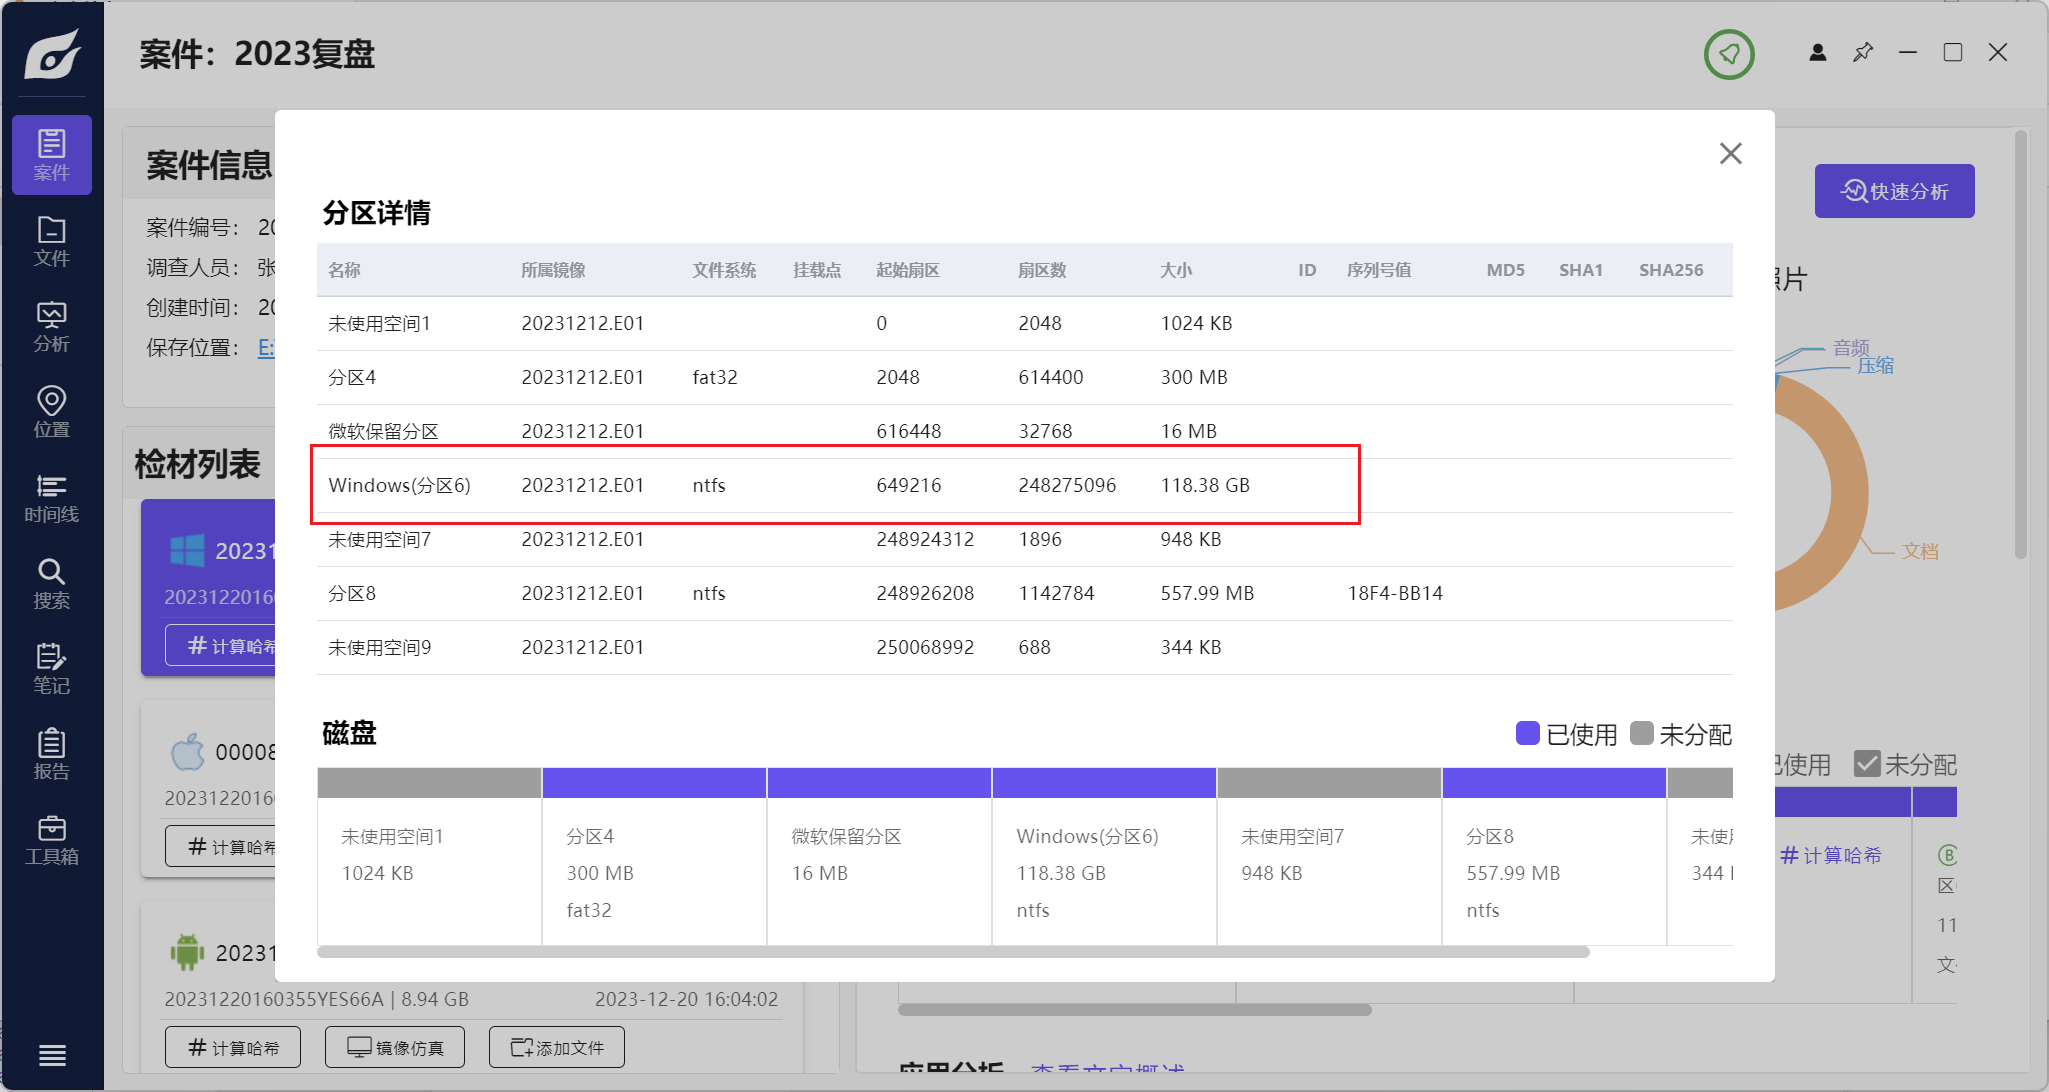
Task: Open the 笔记 sidebar section
Action: pos(52,669)
